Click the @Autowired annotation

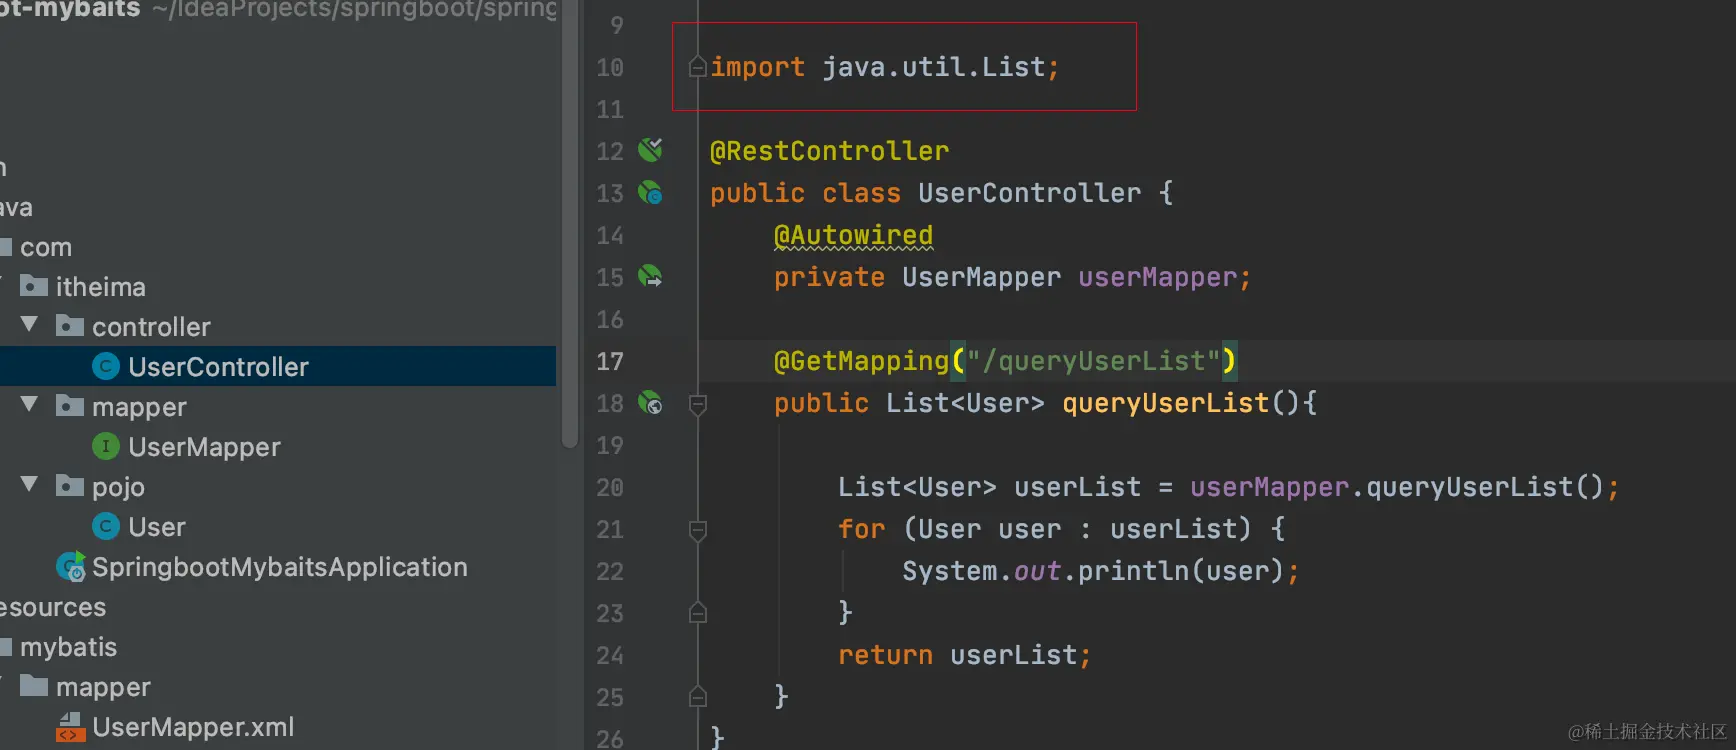[853, 235]
